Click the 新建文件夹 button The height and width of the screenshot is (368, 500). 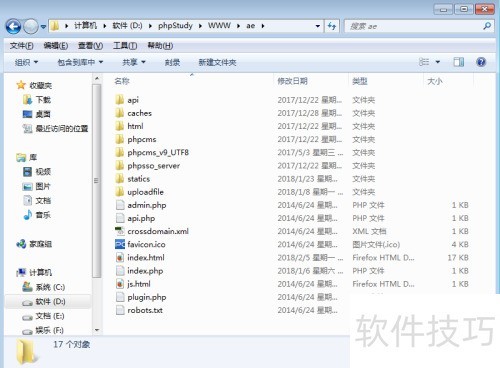point(217,62)
